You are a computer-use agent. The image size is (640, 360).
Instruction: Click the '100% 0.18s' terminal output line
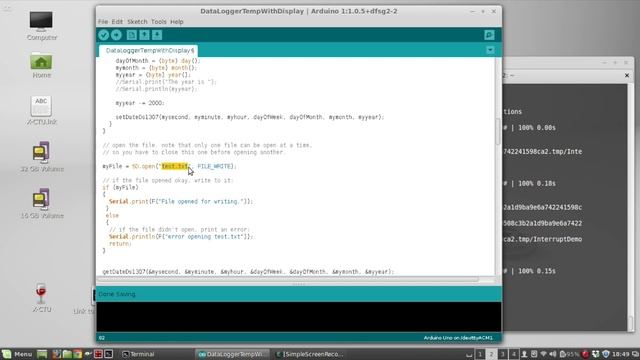529,184
